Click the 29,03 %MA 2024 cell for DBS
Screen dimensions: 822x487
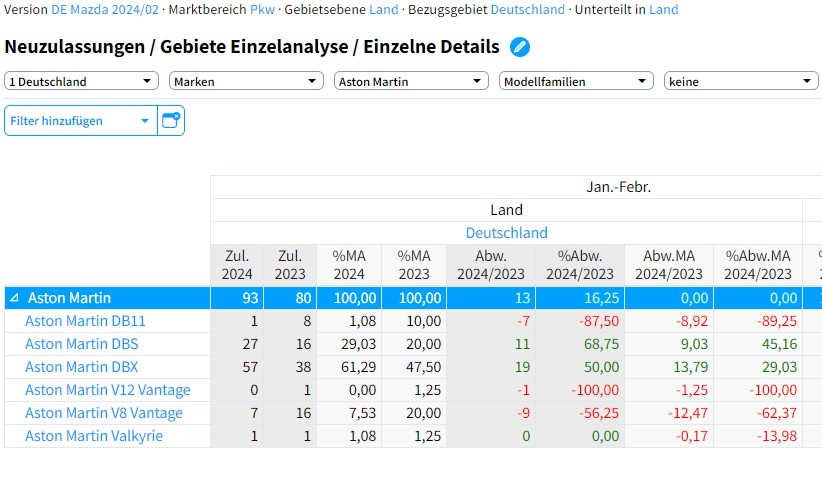pyautogui.click(x=349, y=344)
